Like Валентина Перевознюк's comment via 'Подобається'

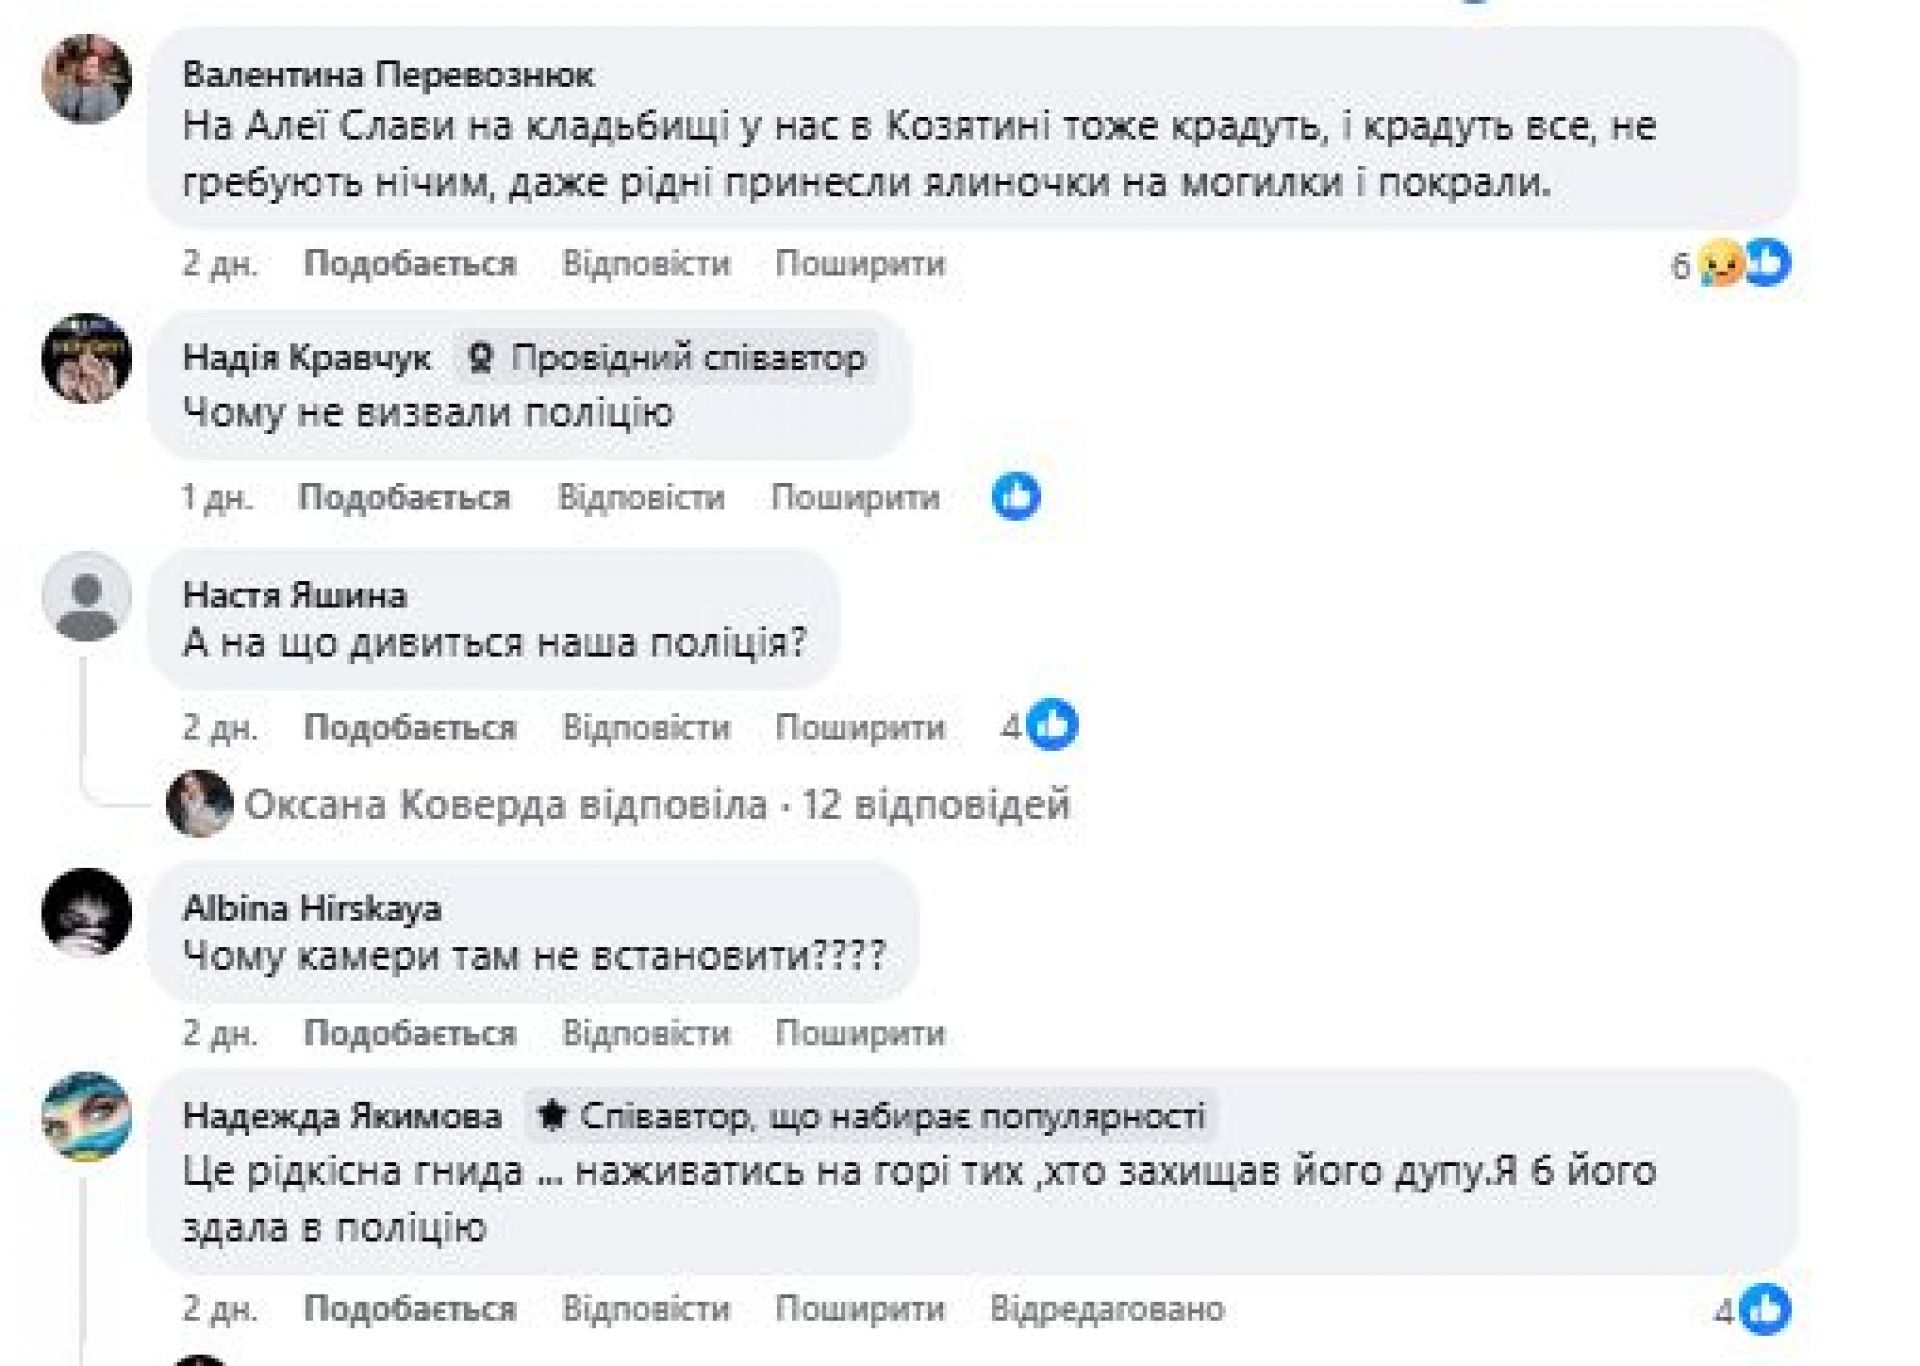410,264
